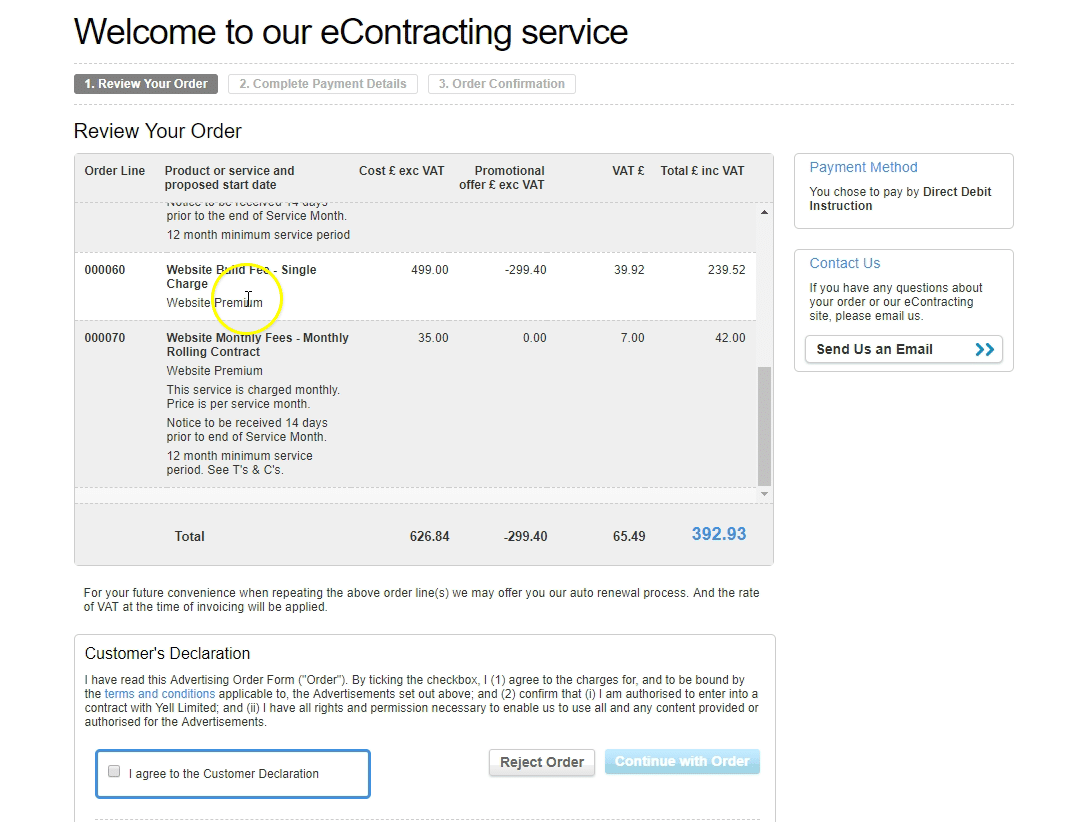This screenshot has height=822, width=1089.
Task: Click the Website Build Fee product name
Action: point(241,276)
